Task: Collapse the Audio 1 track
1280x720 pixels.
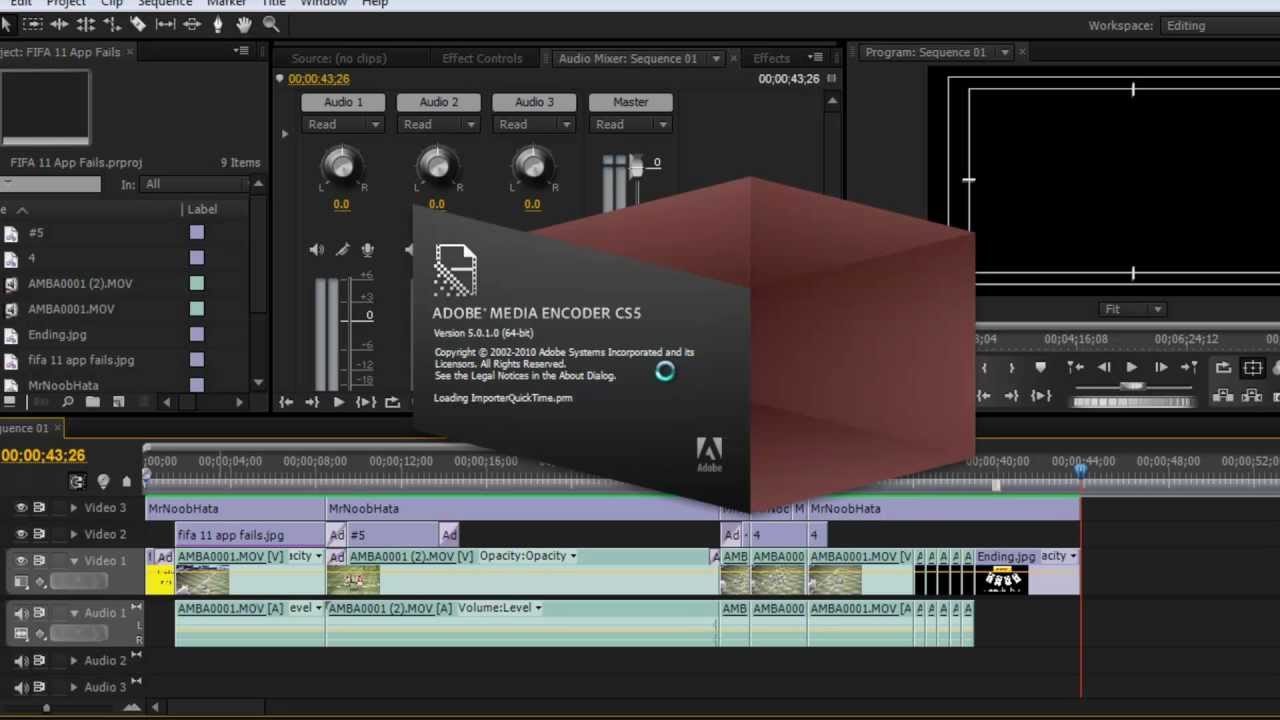Action: click(73, 613)
